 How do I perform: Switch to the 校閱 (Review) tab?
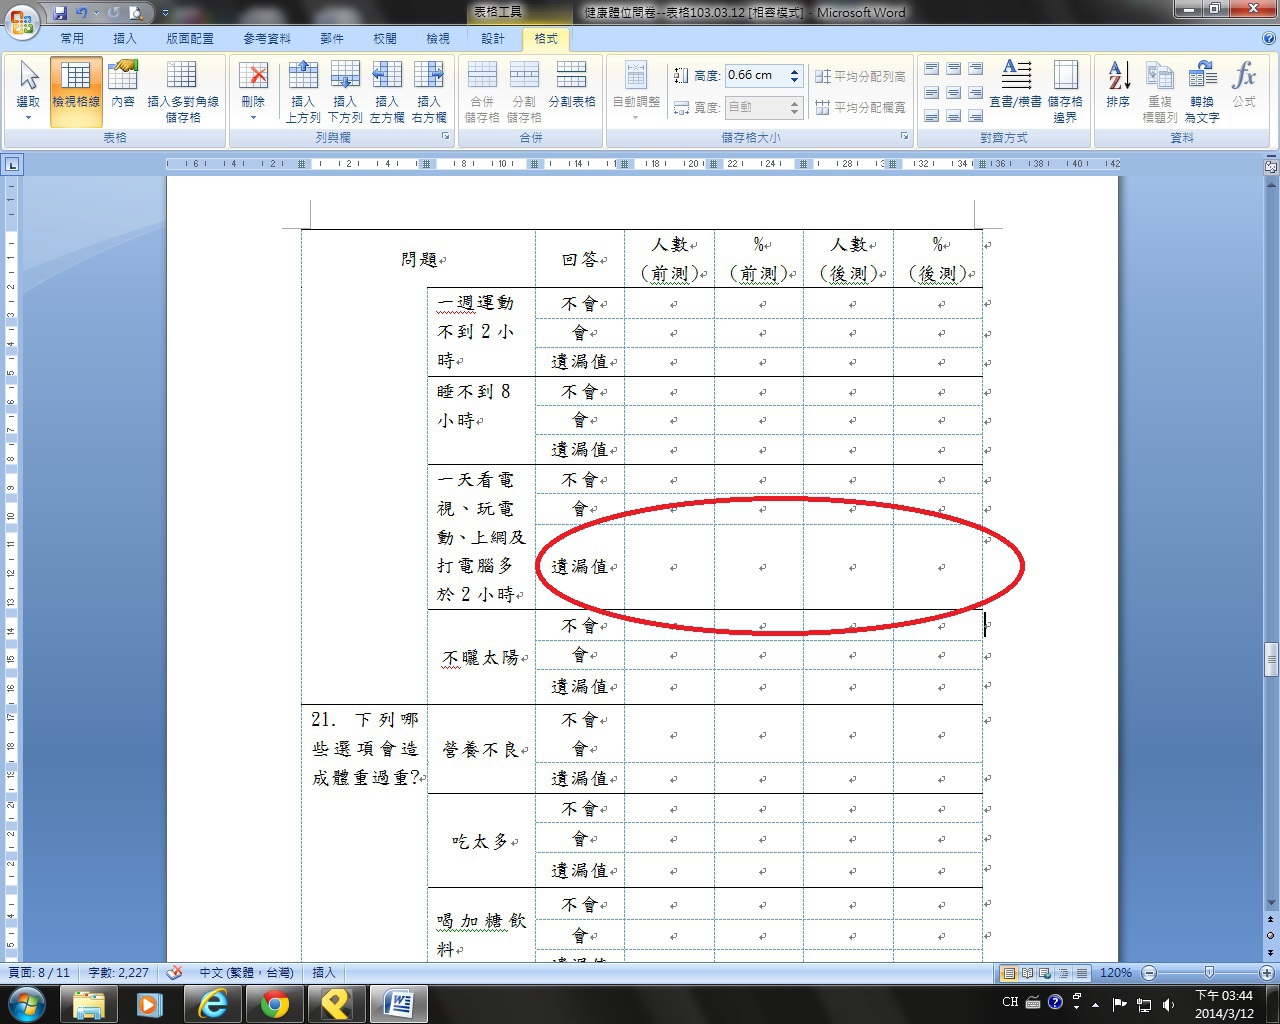click(385, 39)
